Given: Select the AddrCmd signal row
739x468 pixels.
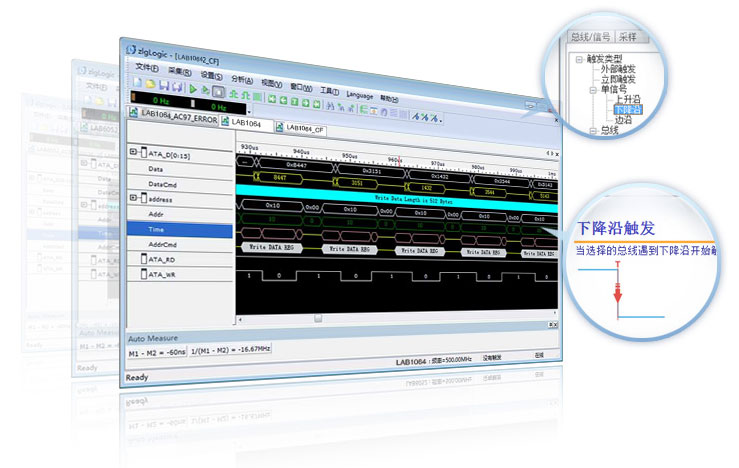Looking at the screenshot, I should [x=181, y=245].
